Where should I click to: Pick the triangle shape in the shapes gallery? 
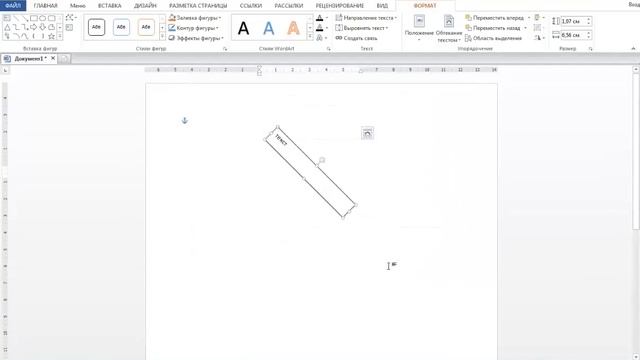[x=7, y=27]
